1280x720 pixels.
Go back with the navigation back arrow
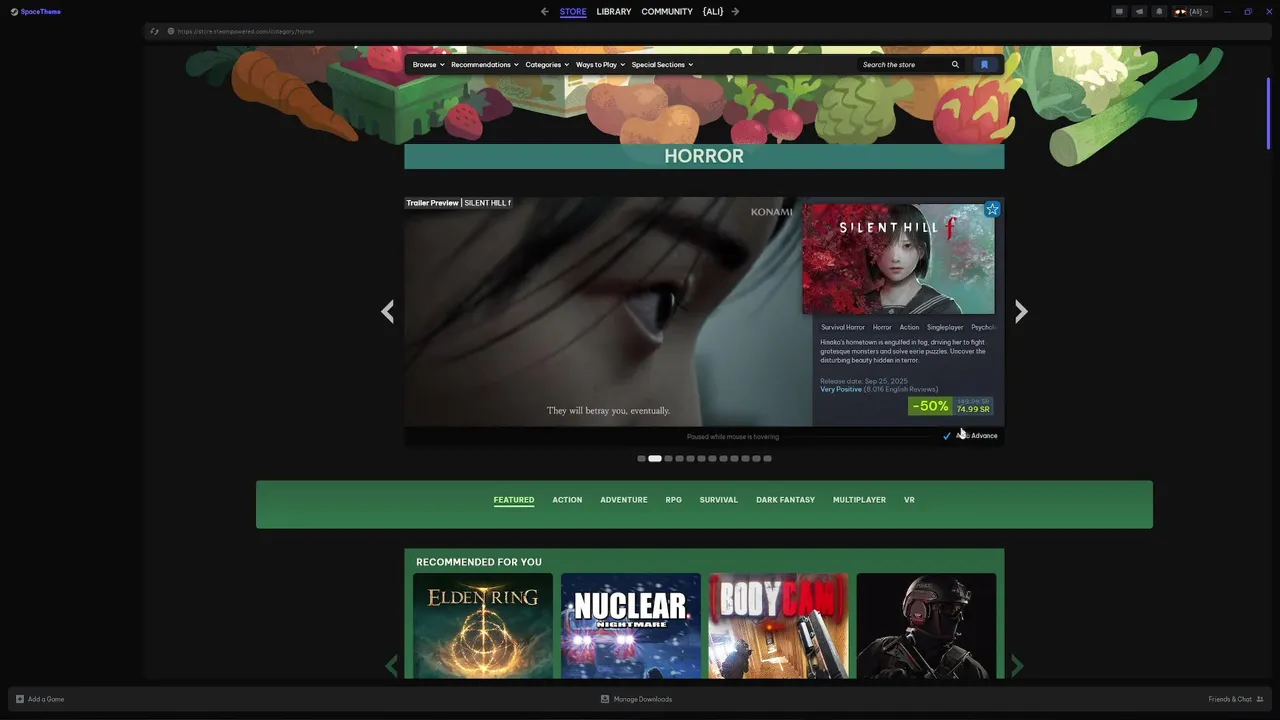pyautogui.click(x=544, y=12)
